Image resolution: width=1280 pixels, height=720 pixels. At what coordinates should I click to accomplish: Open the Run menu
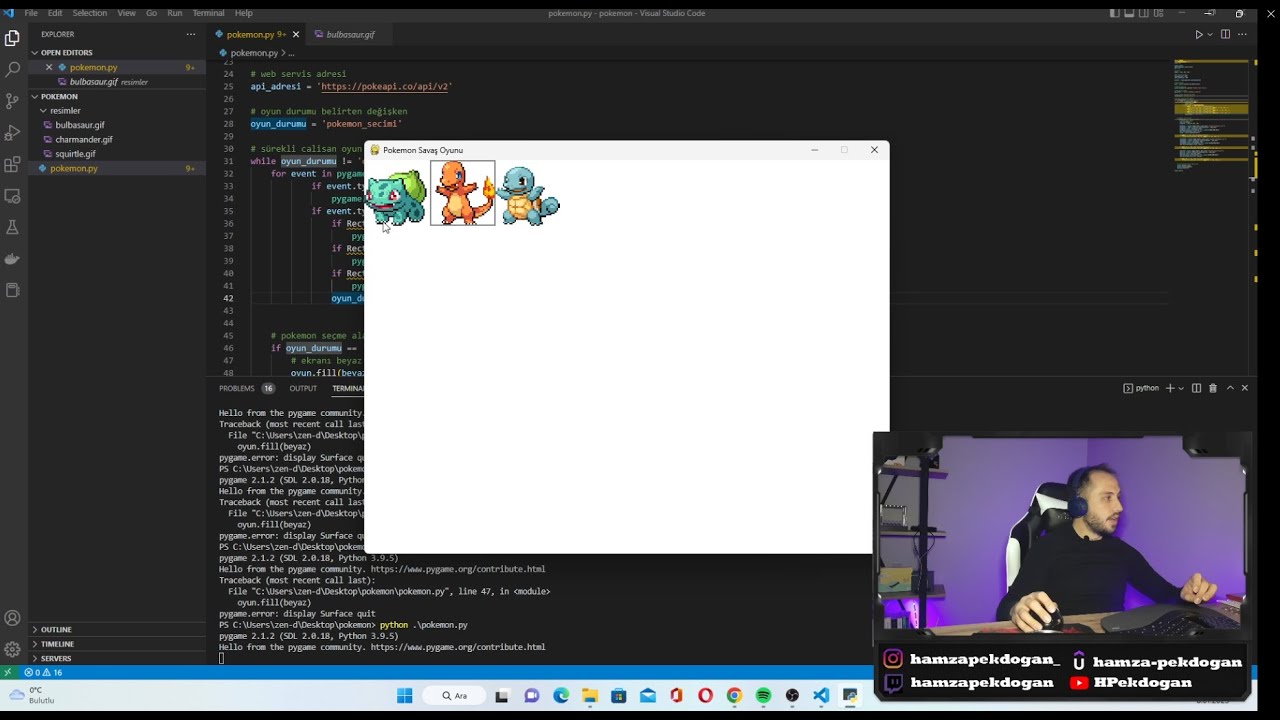pos(175,13)
